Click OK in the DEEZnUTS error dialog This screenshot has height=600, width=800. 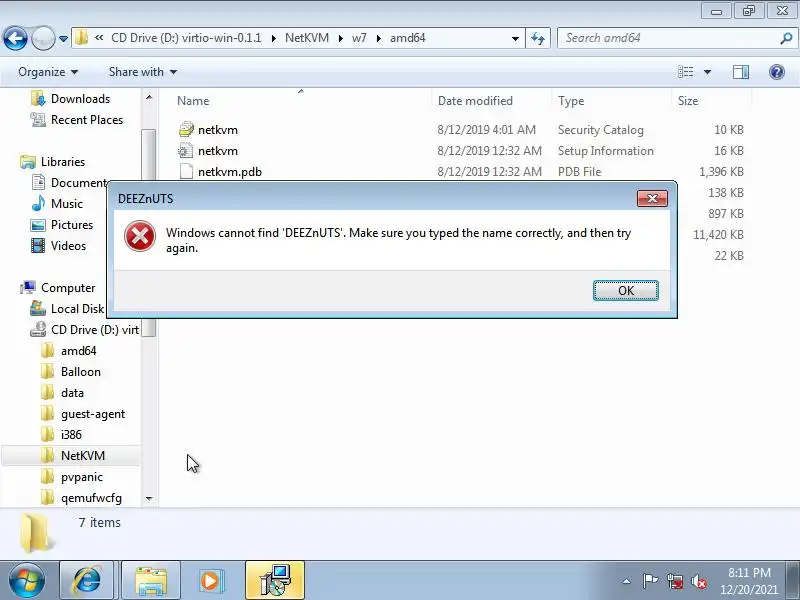pyautogui.click(x=626, y=290)
